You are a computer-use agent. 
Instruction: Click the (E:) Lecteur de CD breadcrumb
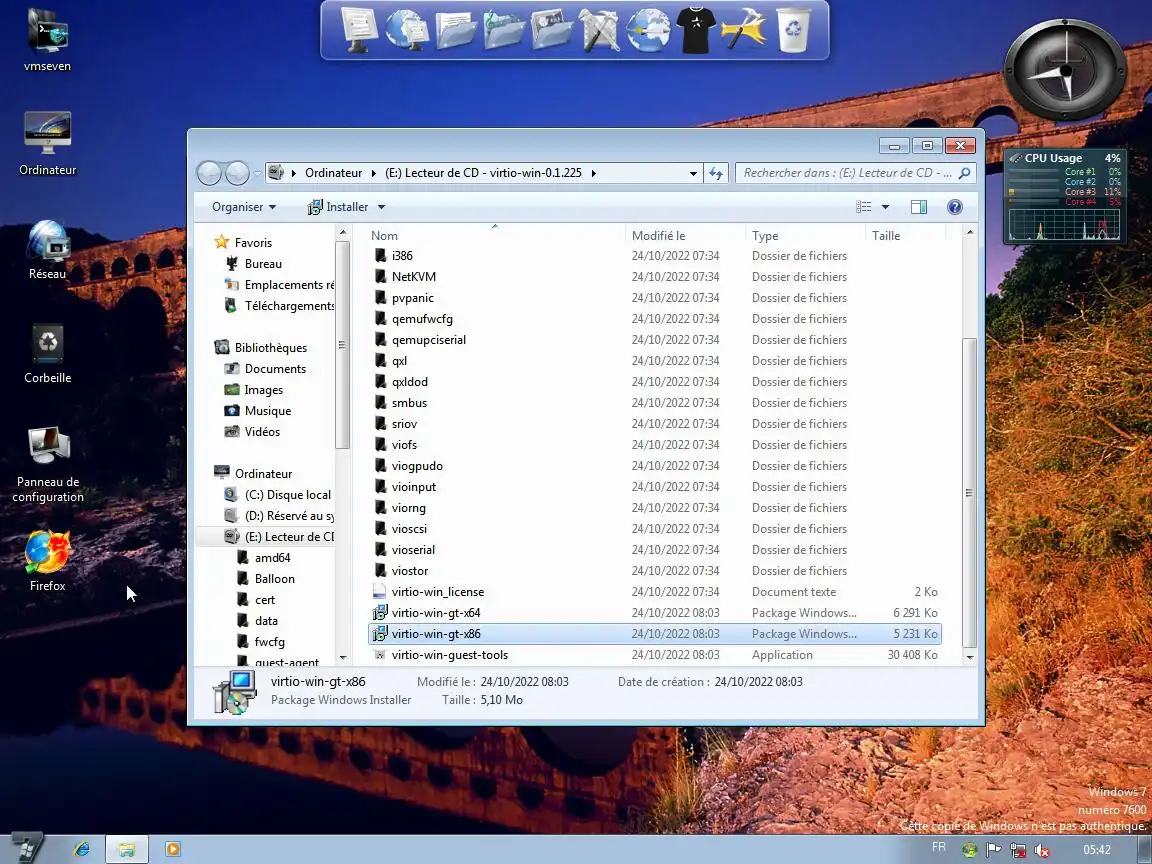[x=483, y=173]
